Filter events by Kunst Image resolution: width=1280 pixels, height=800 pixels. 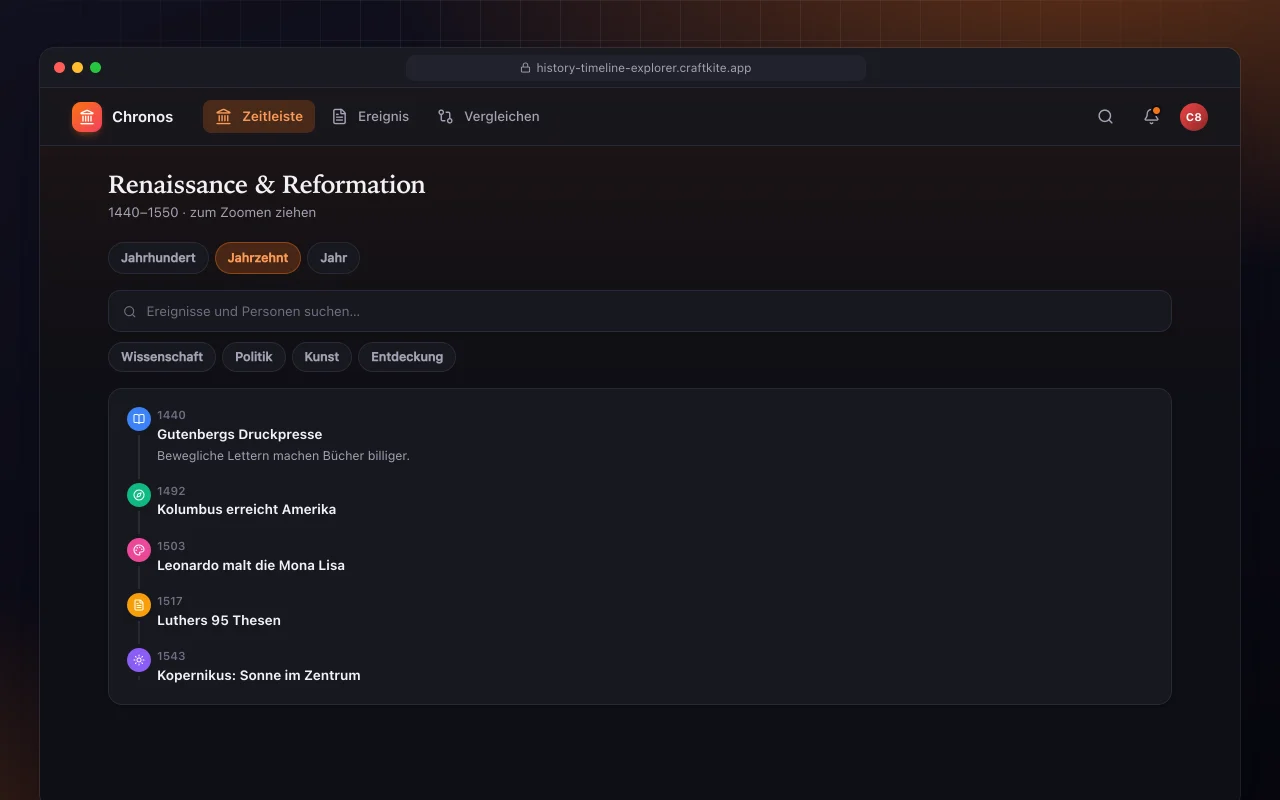(x=322, y=357)
